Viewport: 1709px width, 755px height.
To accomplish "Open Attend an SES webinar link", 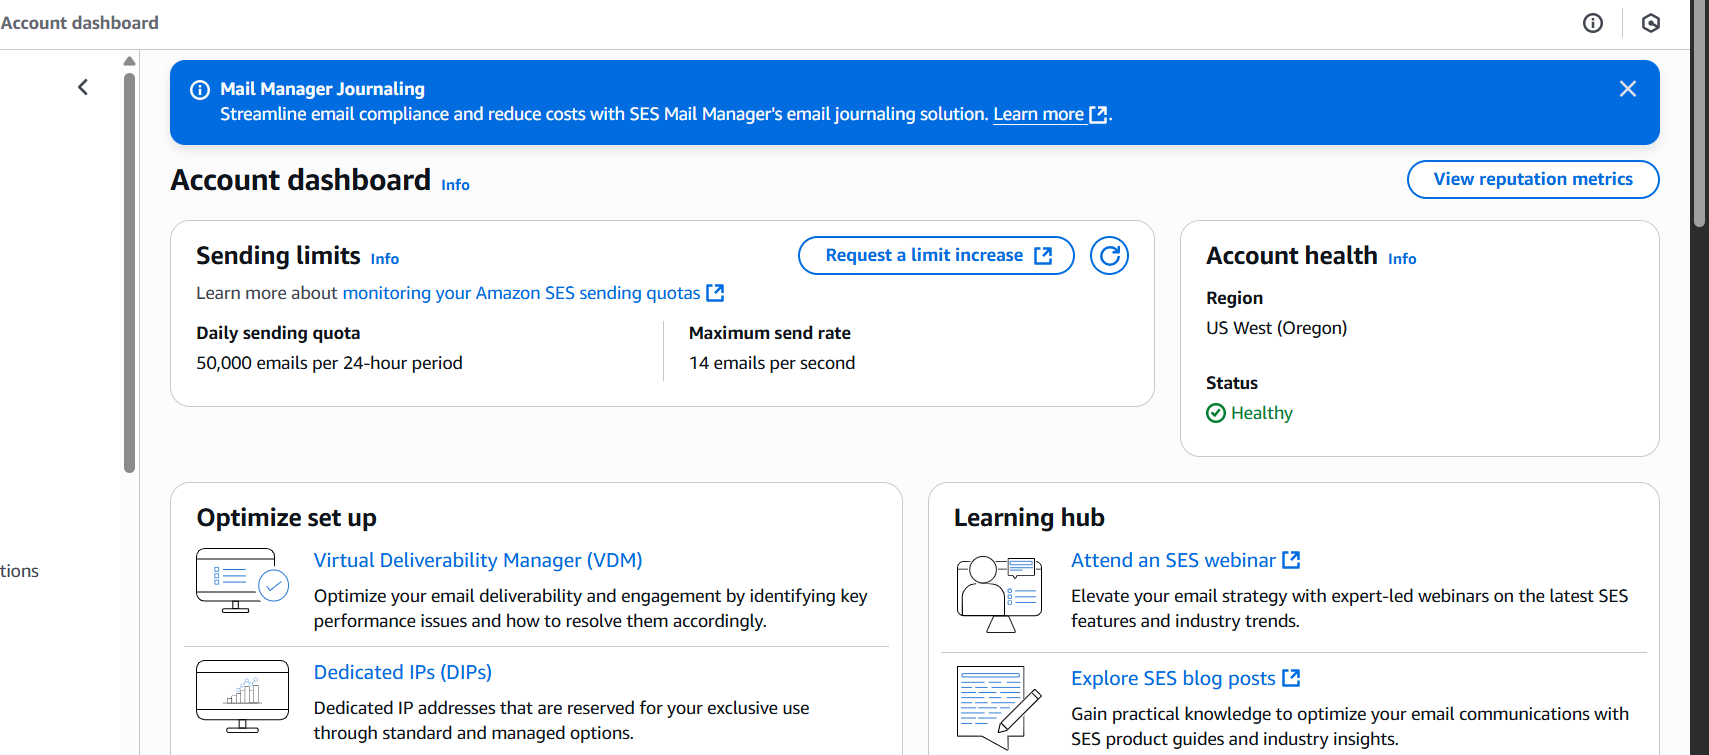I will pyautogui.click(x=1185, y=560).
